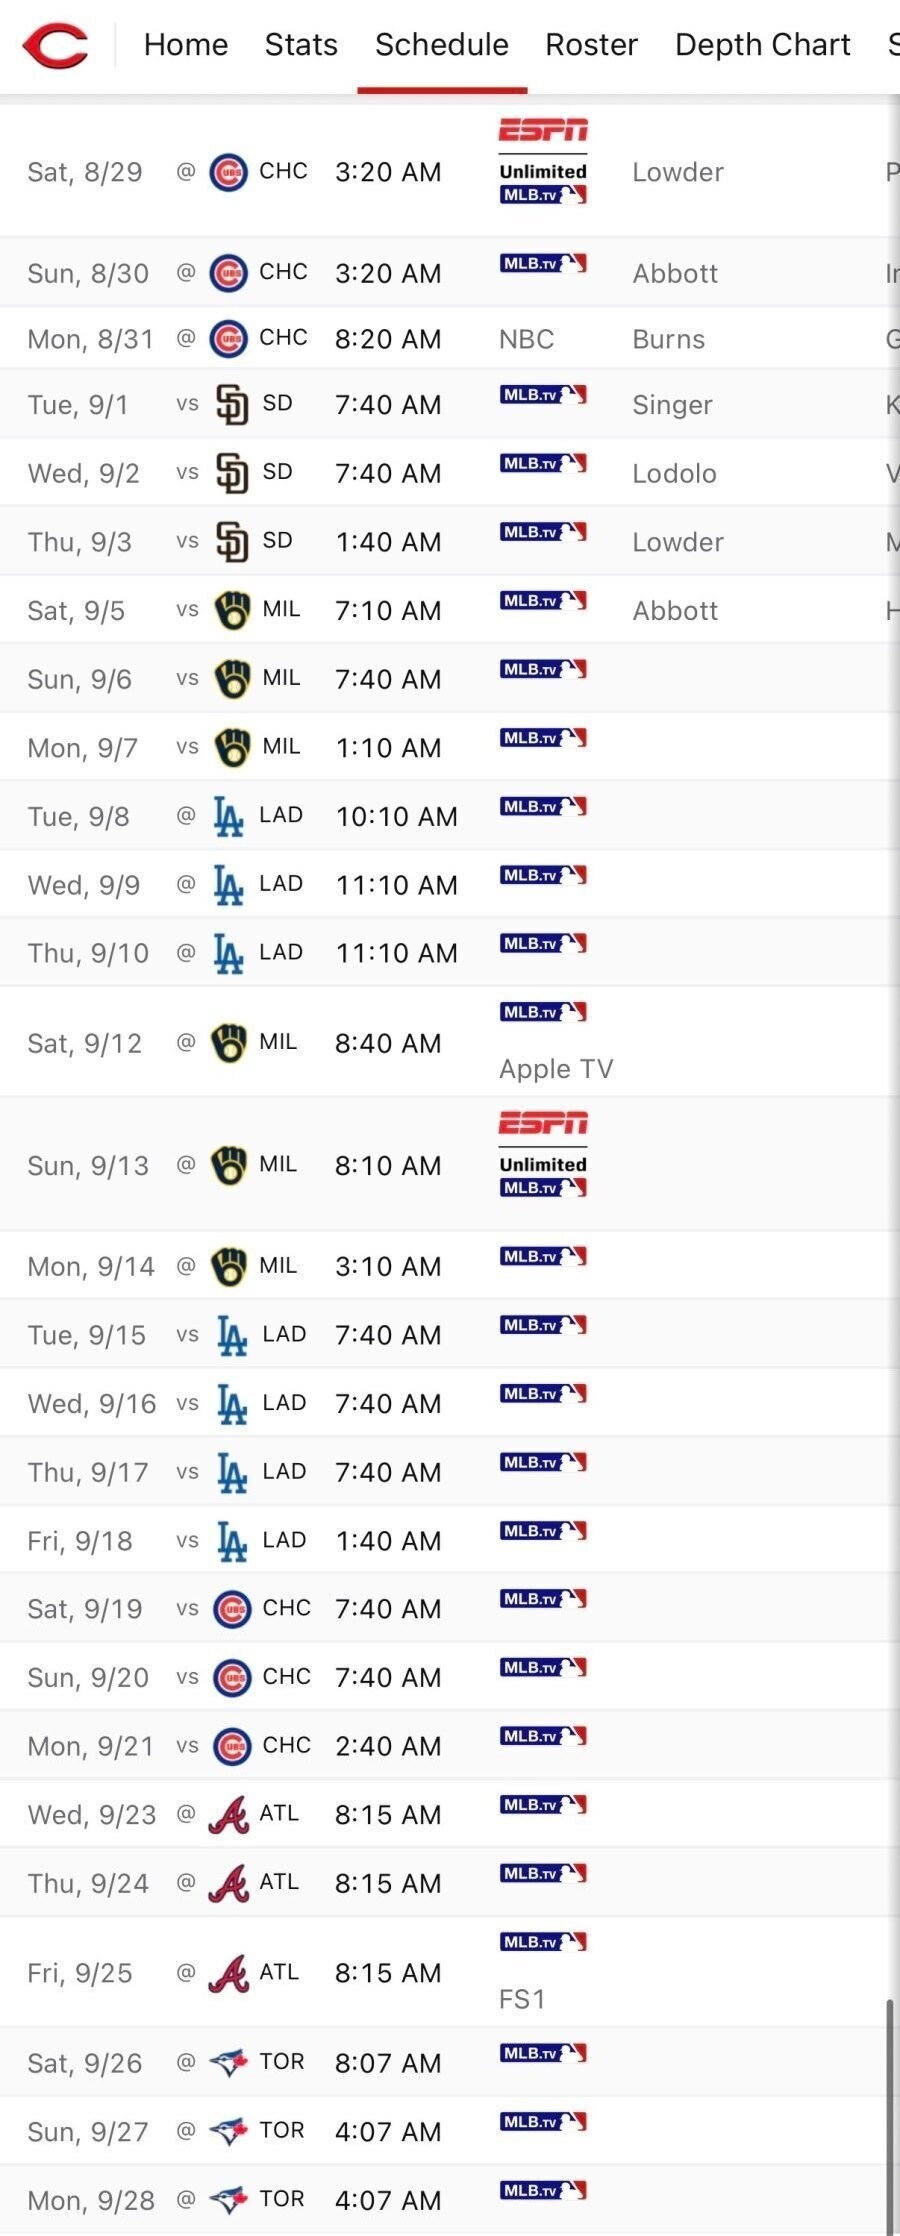
Task: Click Padres logo on Tue 9/1
Action: (x=232, y=404)
